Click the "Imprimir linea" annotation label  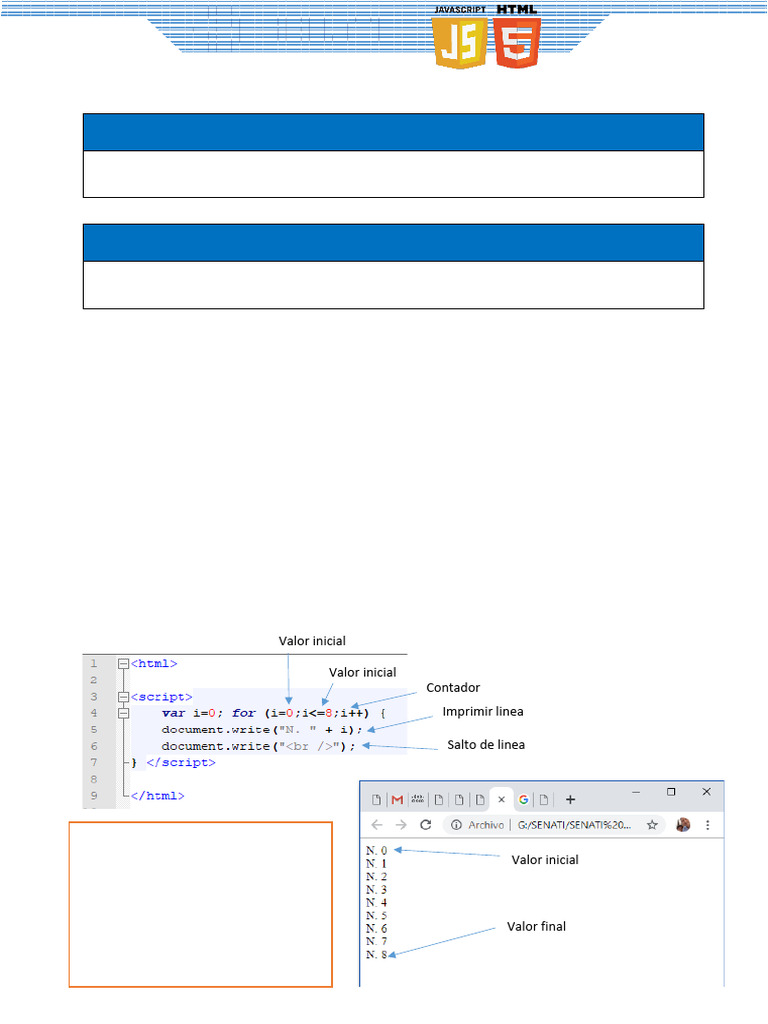(x=483, y=711)
